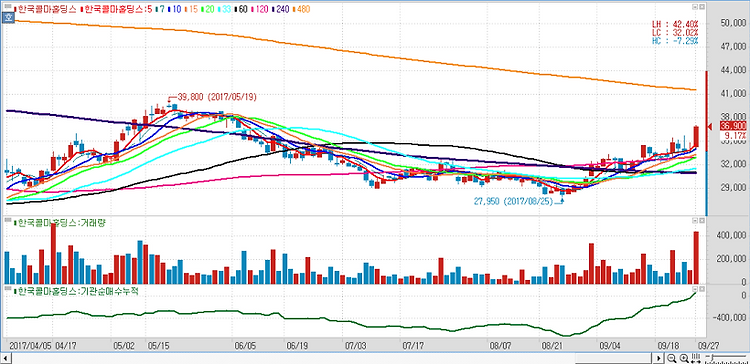Click the 27,950 (2017/08/25) low annotation
This screenshot has width=750, height=364.
pos(513,202)
